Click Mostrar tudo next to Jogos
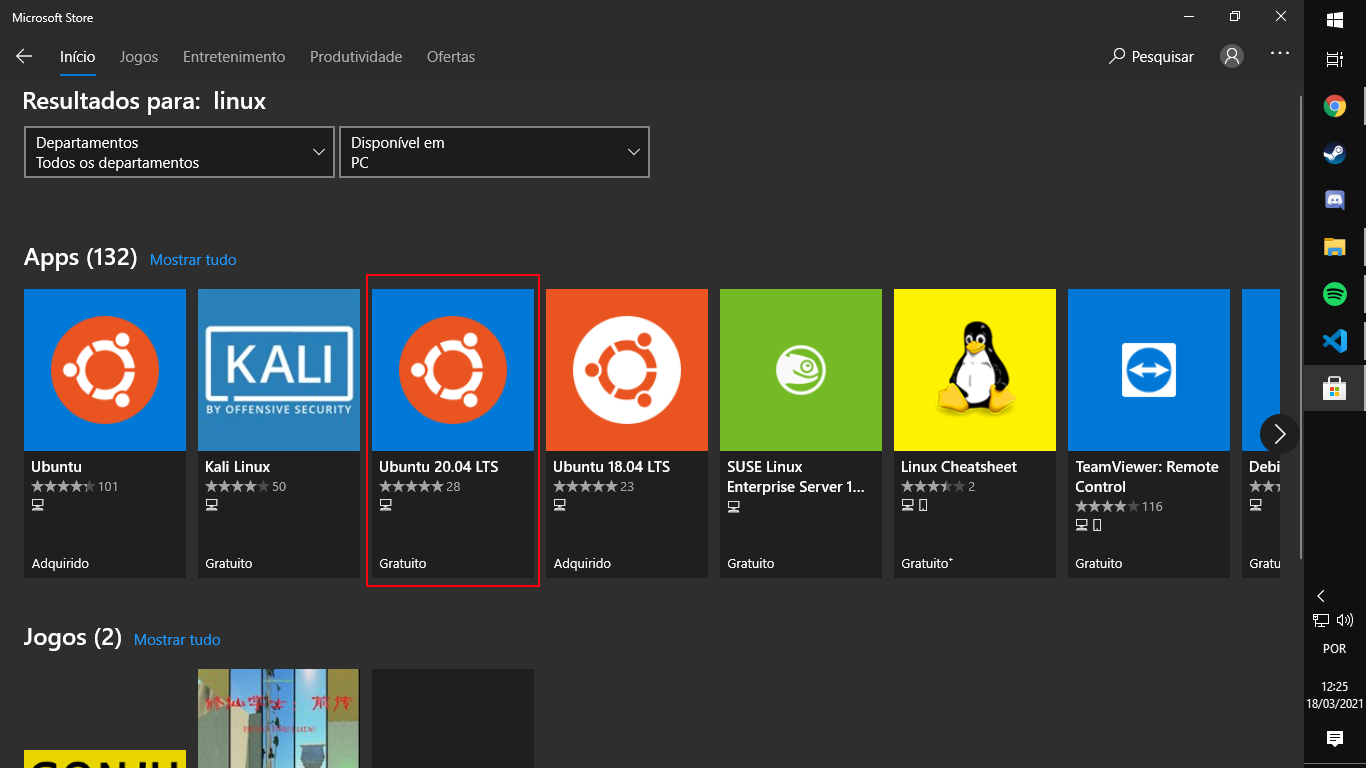 pos(177,640)
